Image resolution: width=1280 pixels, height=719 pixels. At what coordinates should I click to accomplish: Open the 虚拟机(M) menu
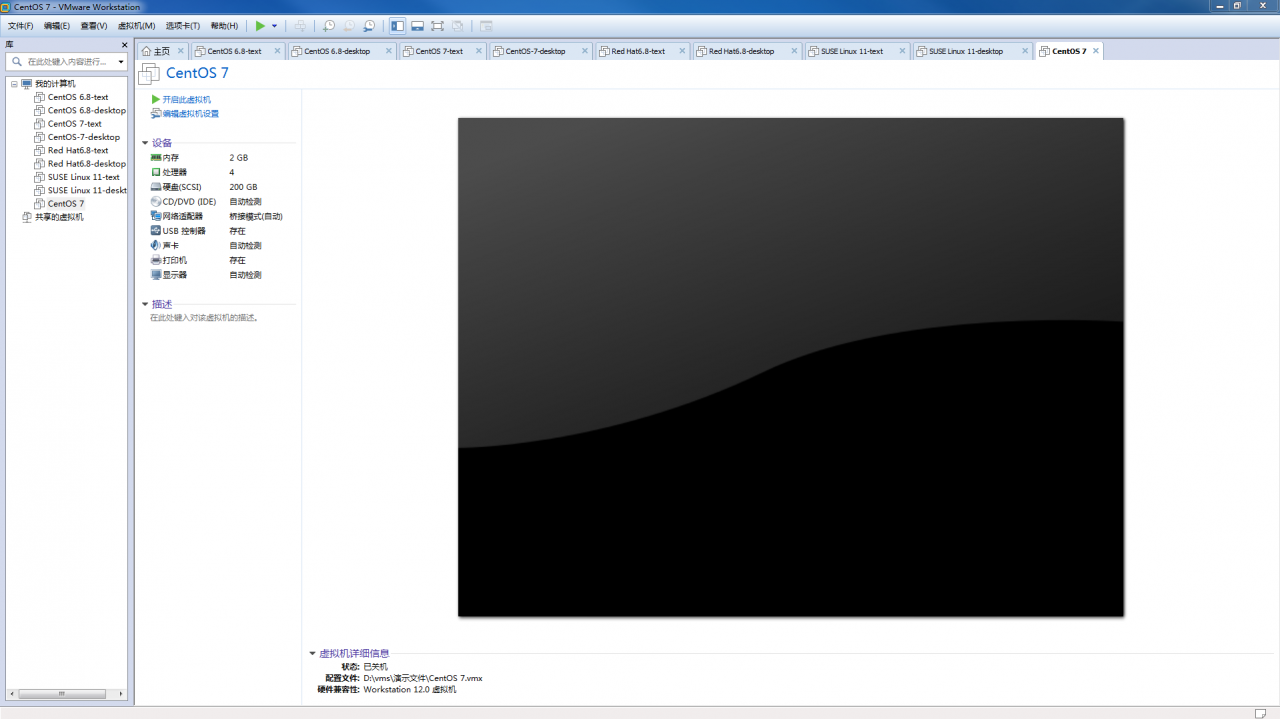pyautogui.click(x=136, y=26)
